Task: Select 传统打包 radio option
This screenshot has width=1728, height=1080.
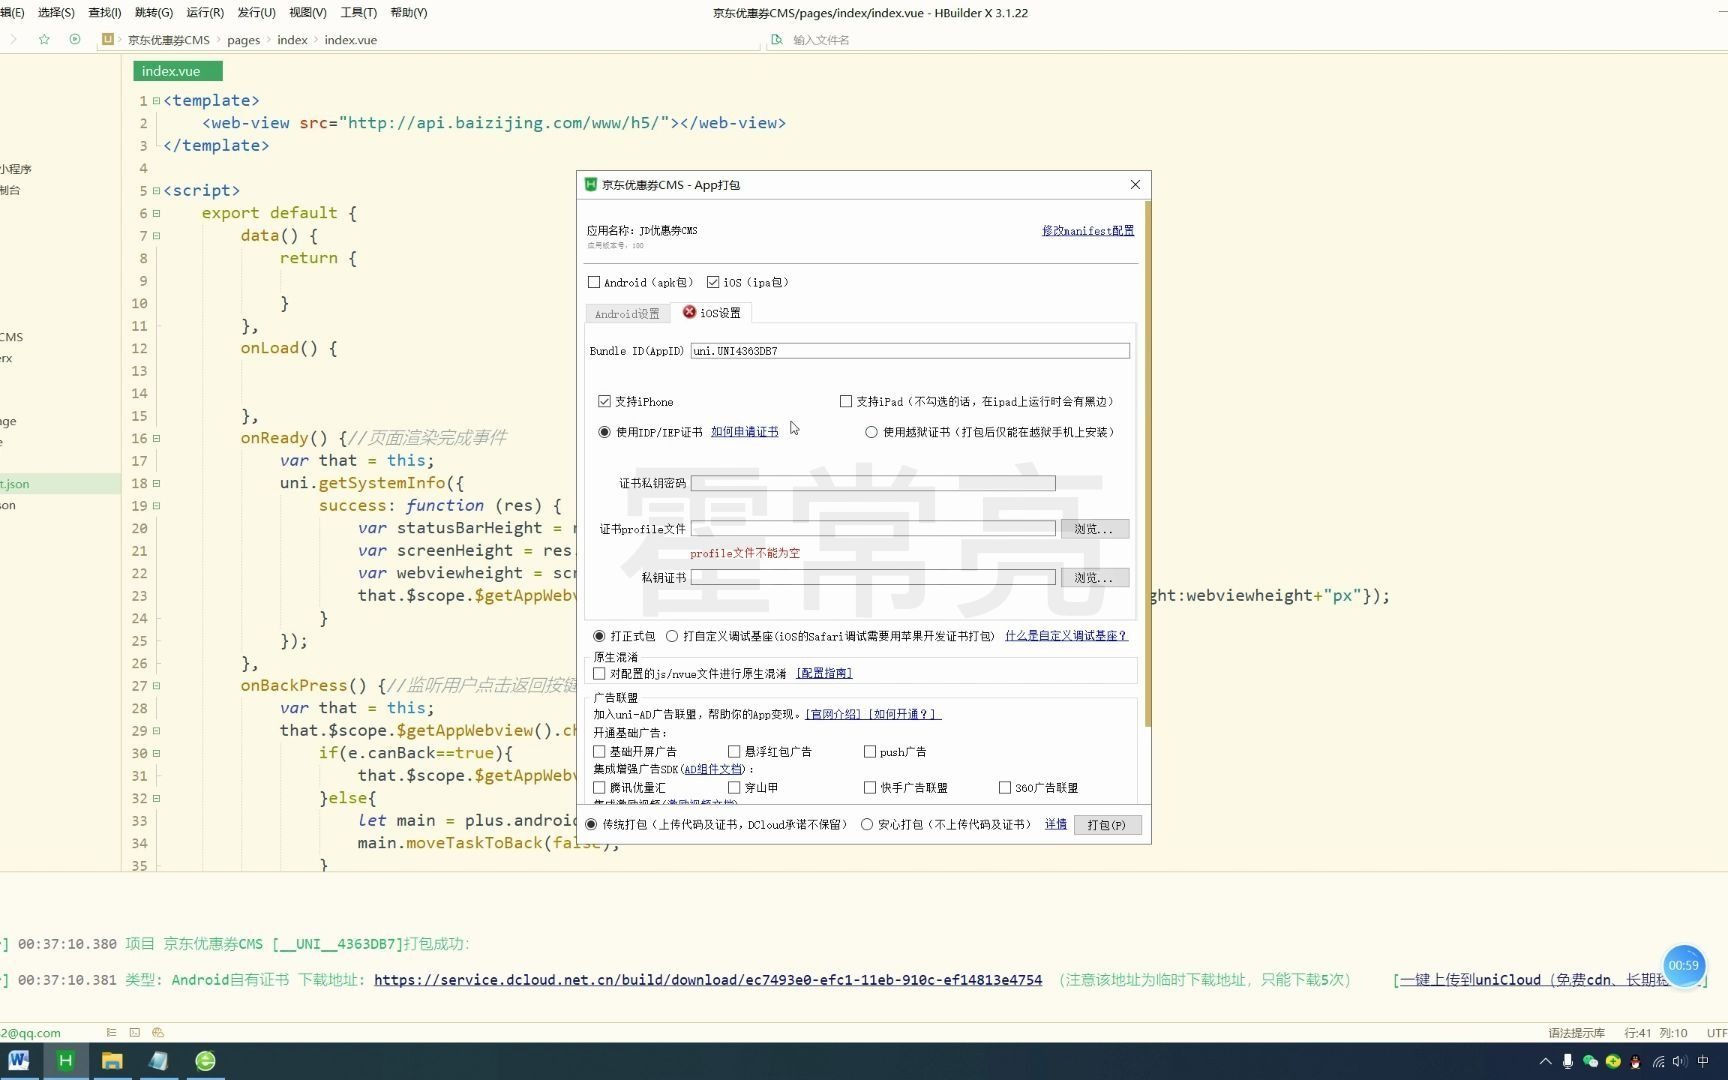Action: pos(591,825)
